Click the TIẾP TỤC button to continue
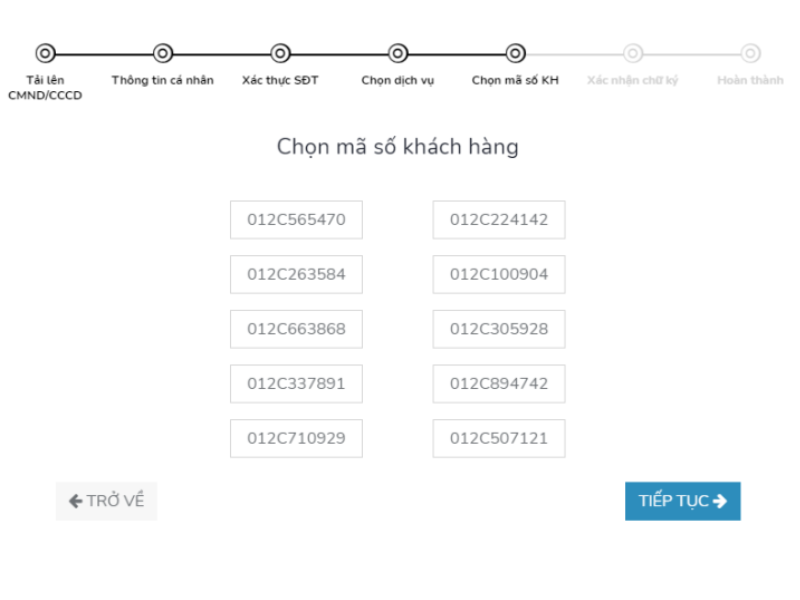 (683, 501)
